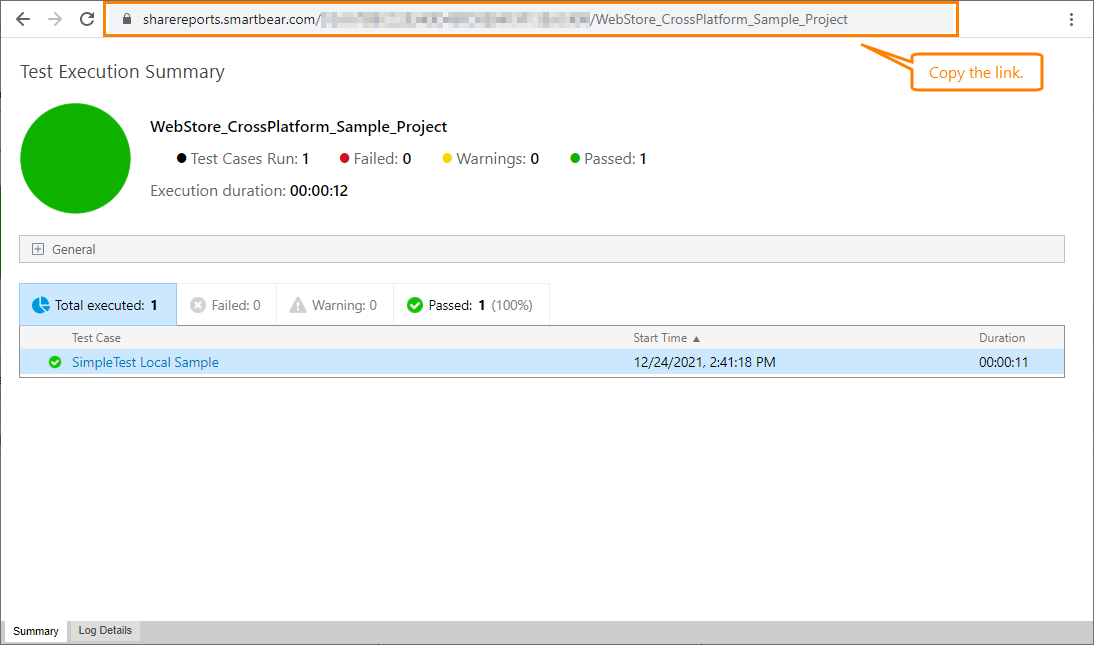Image resolution: width=1094 pixels, height=645 pixels.
Task: Click the gray X icon on the Failed tab
Action: pos(199,304)
